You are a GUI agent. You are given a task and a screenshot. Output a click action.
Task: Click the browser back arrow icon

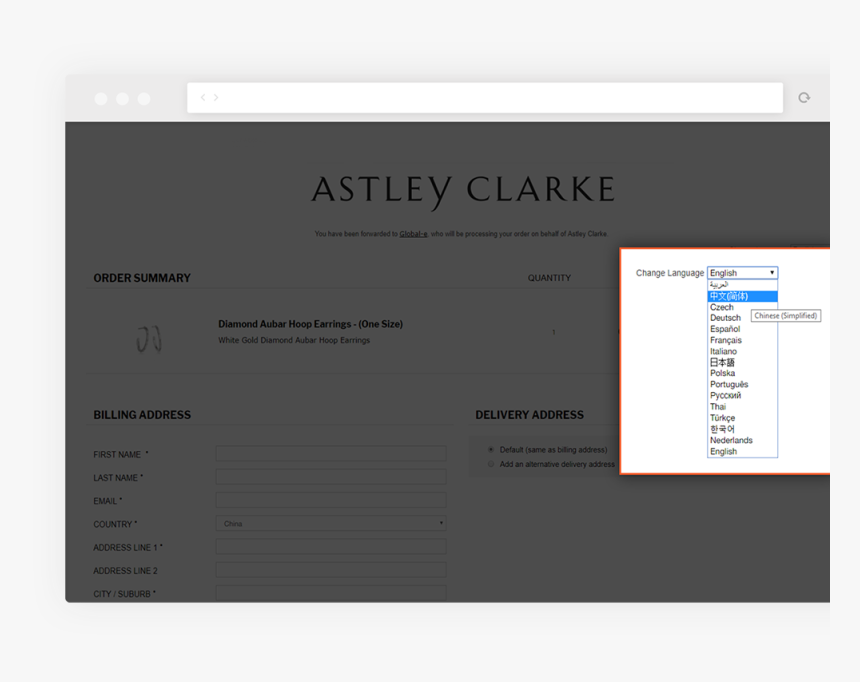coord(203,98)
